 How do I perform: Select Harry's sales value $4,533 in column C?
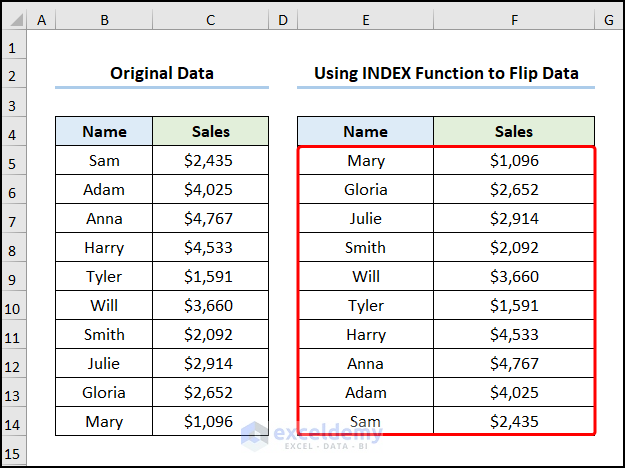pos(210,247)
